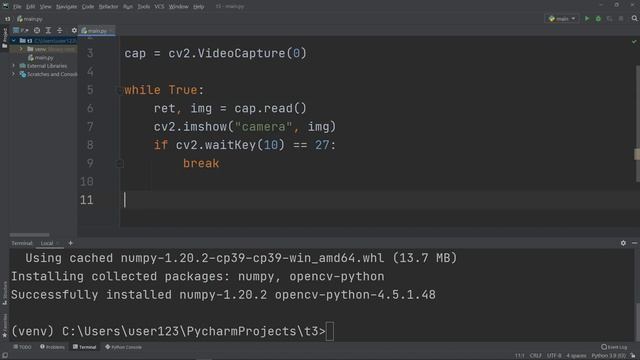Click the t3 breadcrumb in navigation bar
Screen dimensions: 640x360
click(x=7, y=19)
